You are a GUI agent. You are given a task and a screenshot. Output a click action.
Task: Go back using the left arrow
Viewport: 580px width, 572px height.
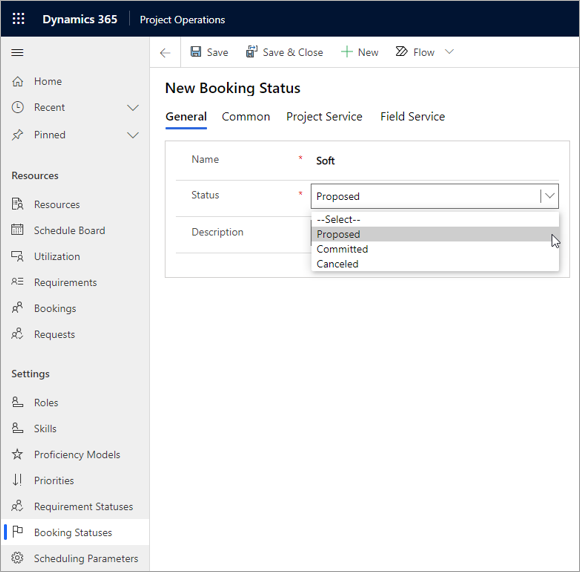165,53
